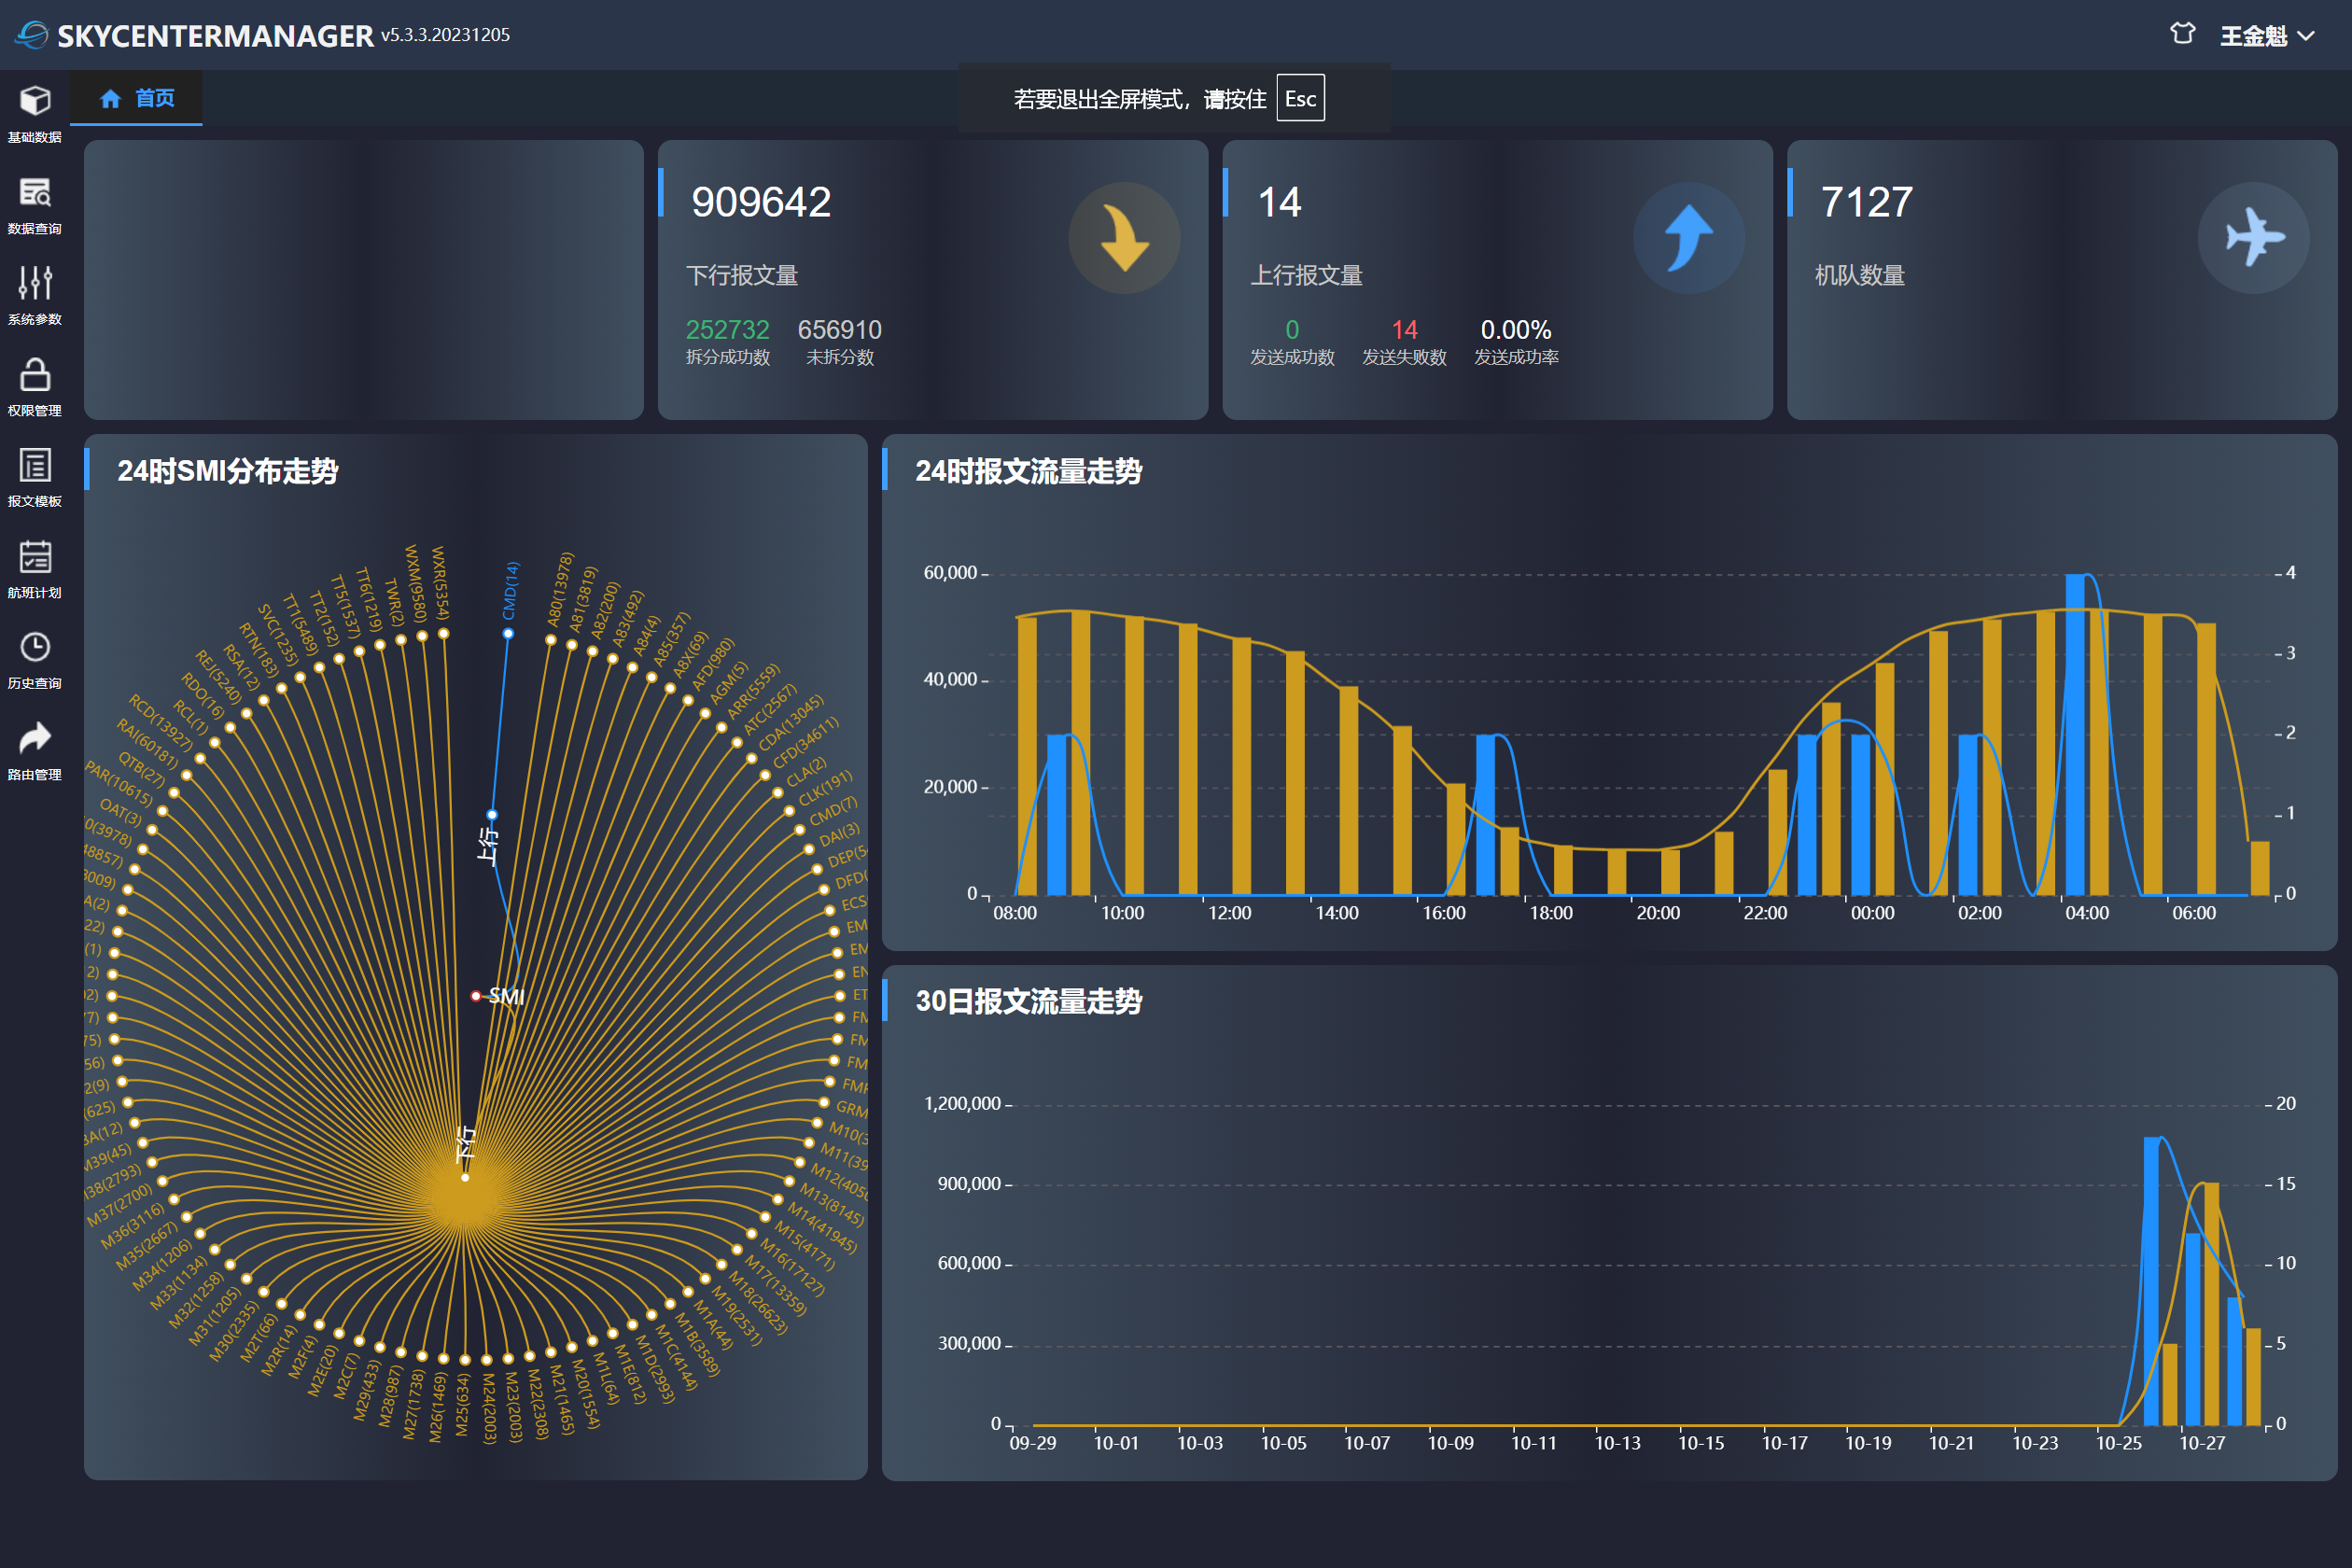Click the 14 上行报文量 total

(x=1279, y=202)
